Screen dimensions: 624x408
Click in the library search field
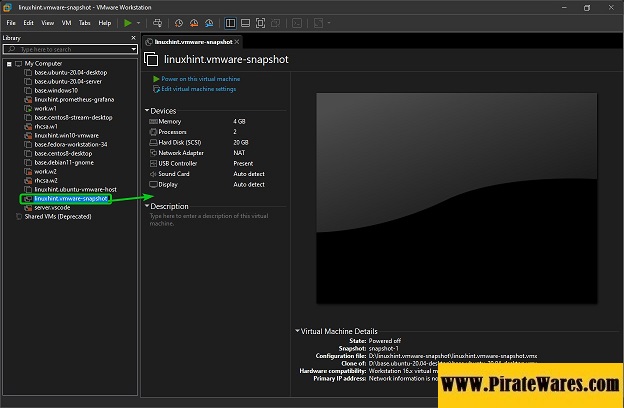click(x=70, y=49)
